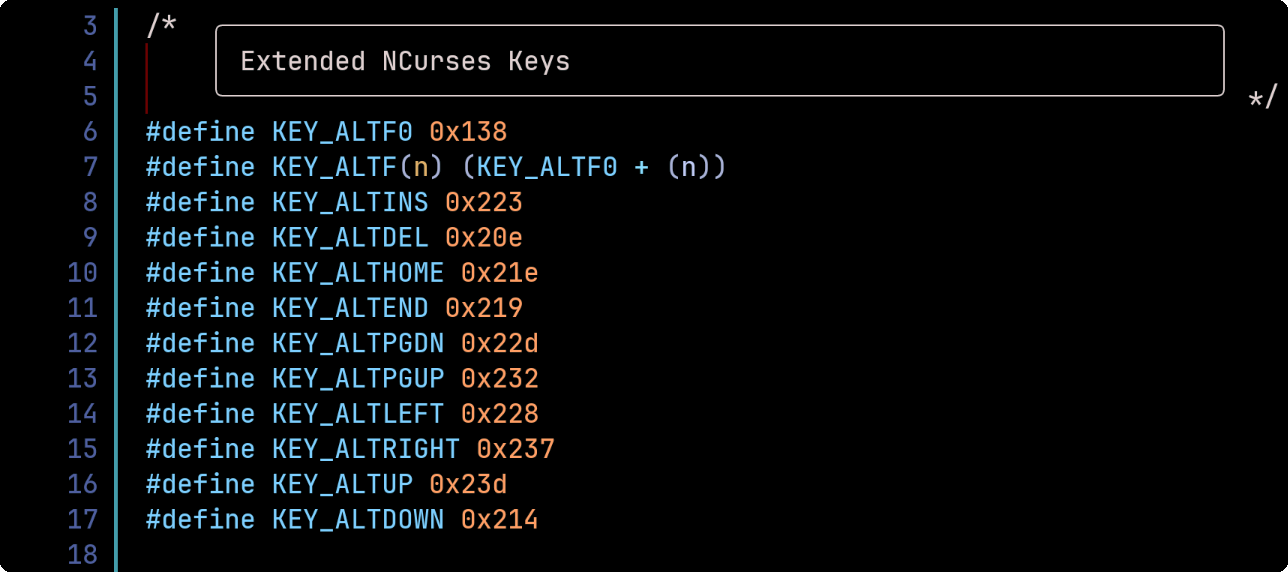Click on the KEY_ALTRIGHT macro name
The width and height of the screenshot is (1288, 572).
click(366, 449)
